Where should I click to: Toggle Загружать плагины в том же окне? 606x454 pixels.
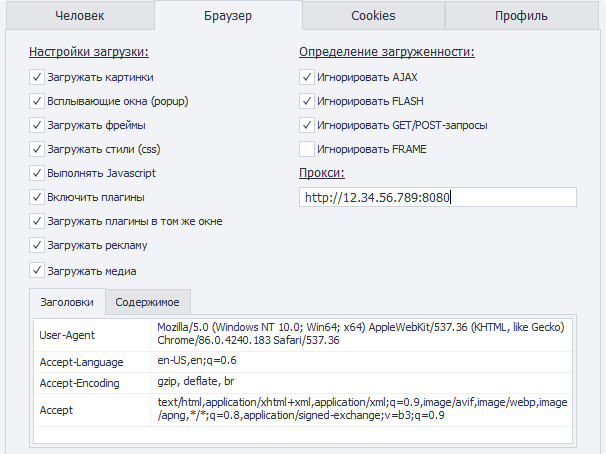[37, 221]
